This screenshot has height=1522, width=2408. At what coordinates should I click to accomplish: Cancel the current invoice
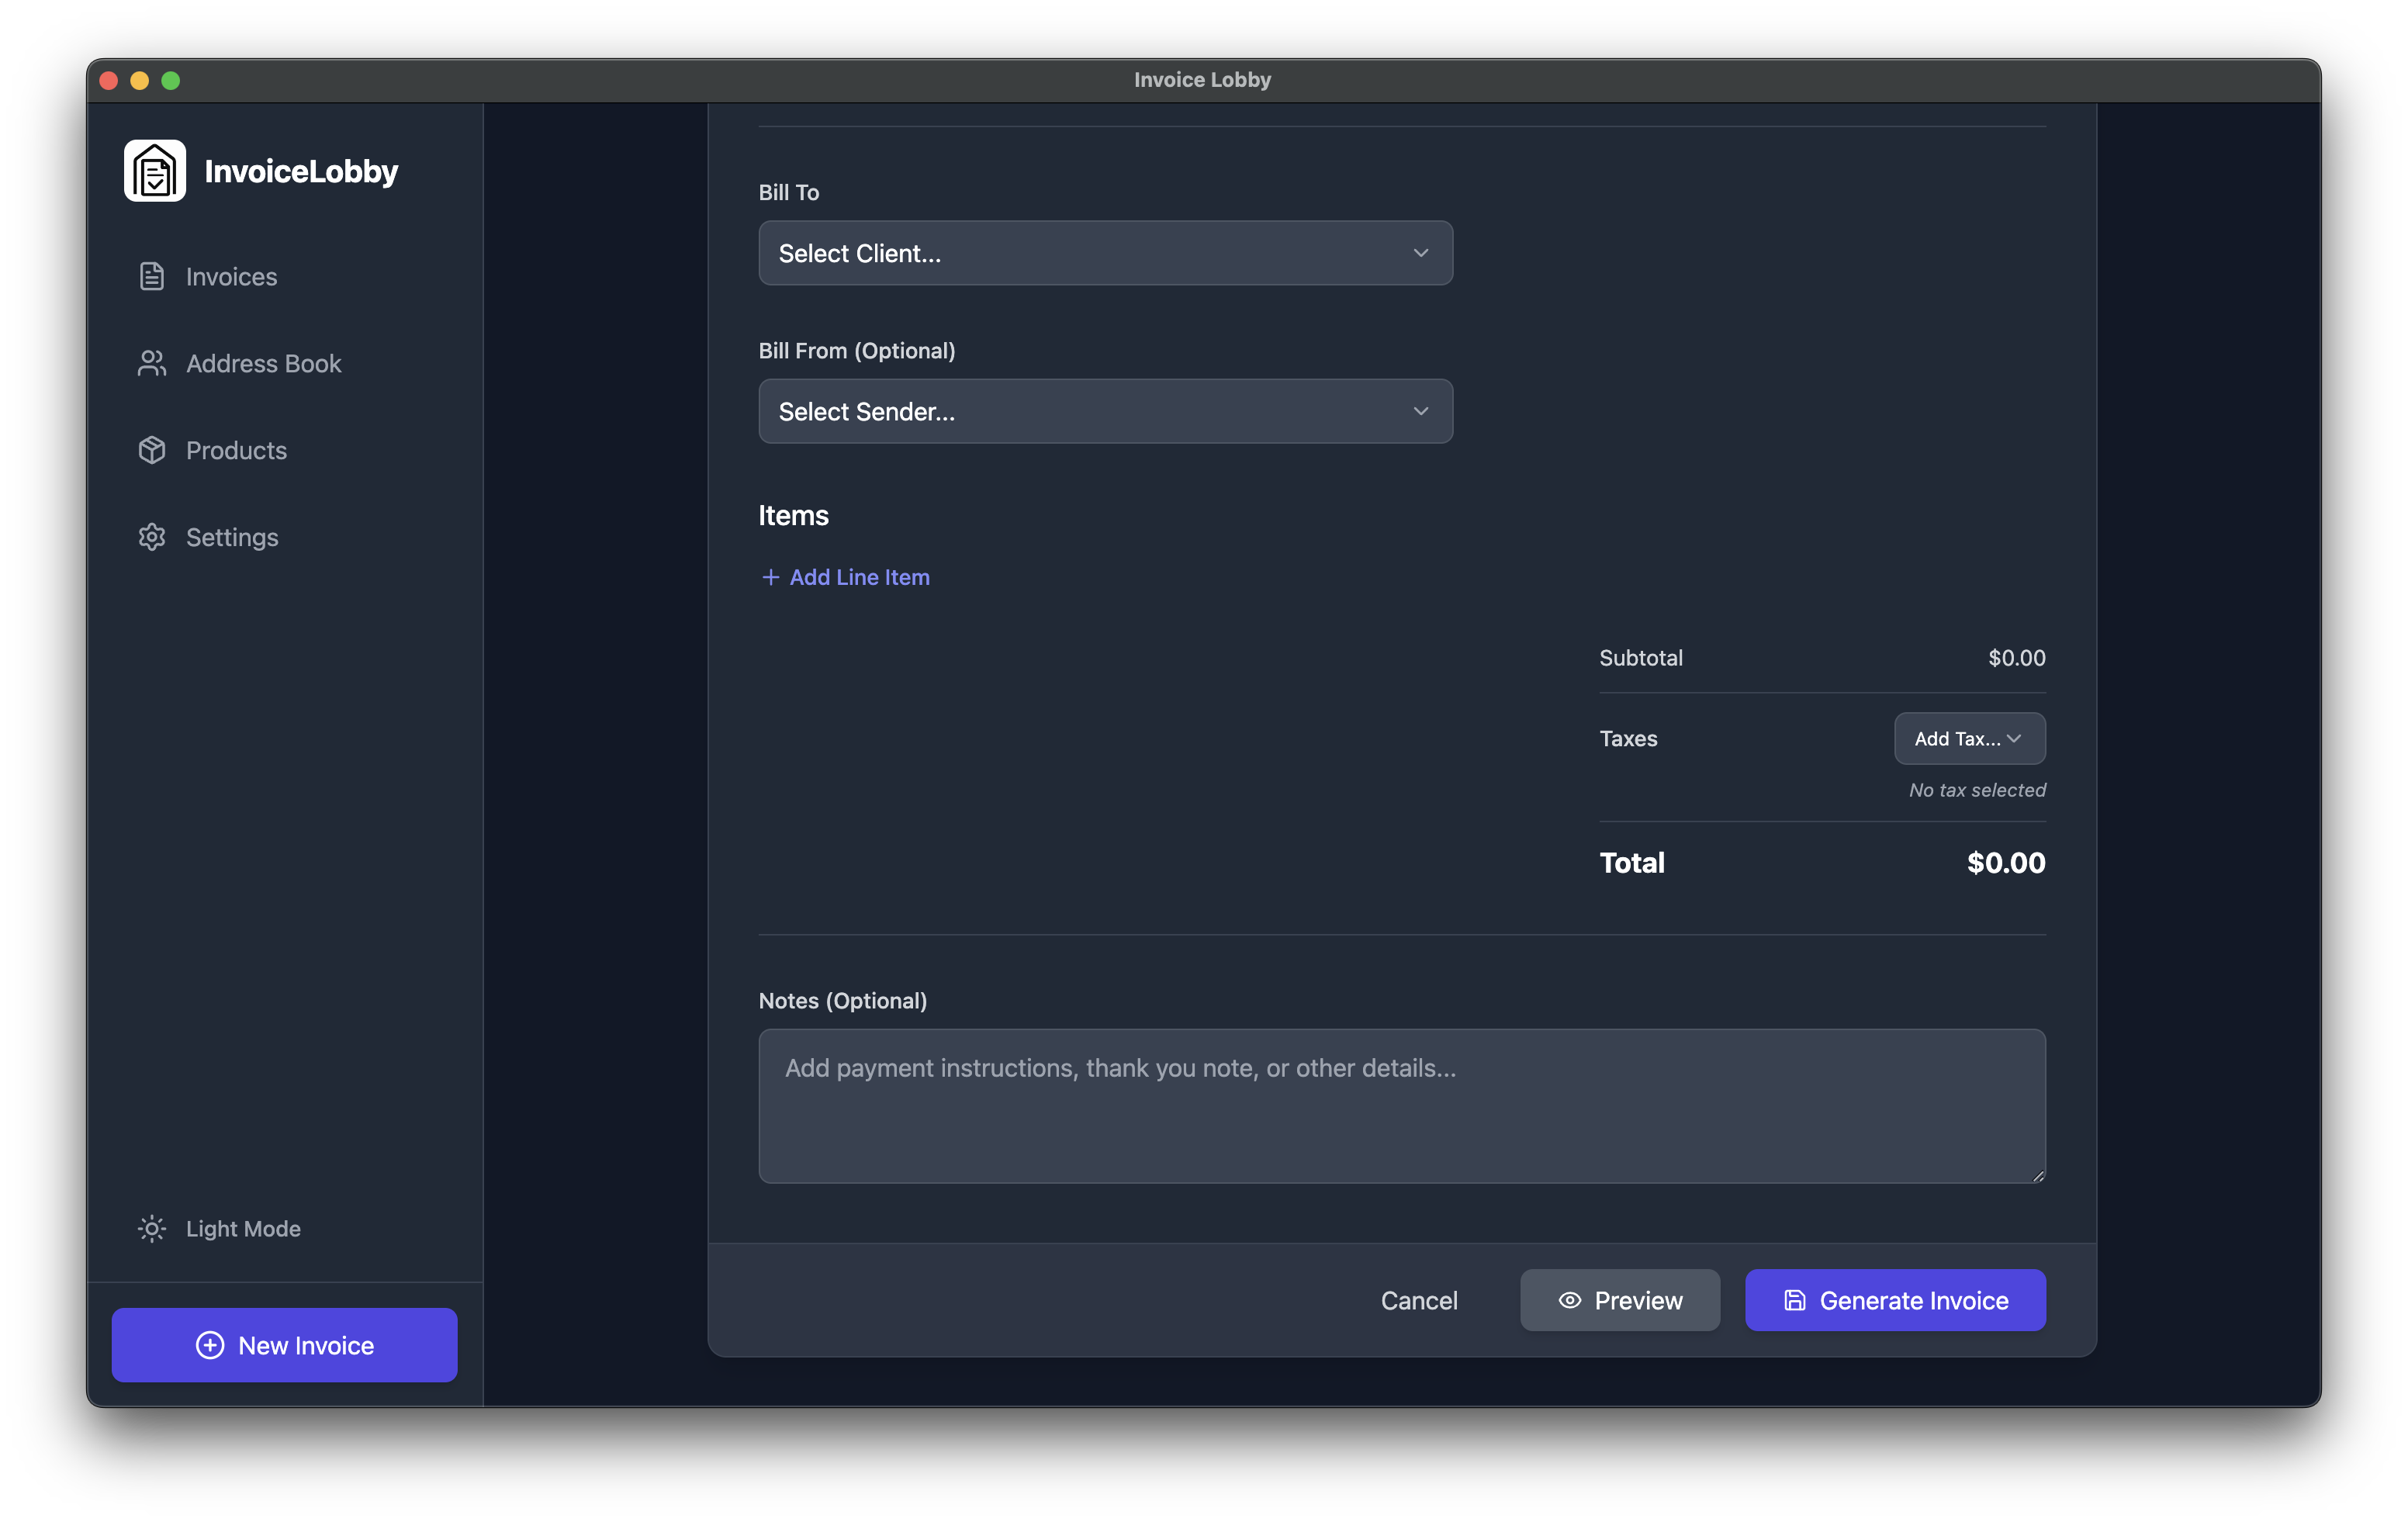point(1419,1300)
